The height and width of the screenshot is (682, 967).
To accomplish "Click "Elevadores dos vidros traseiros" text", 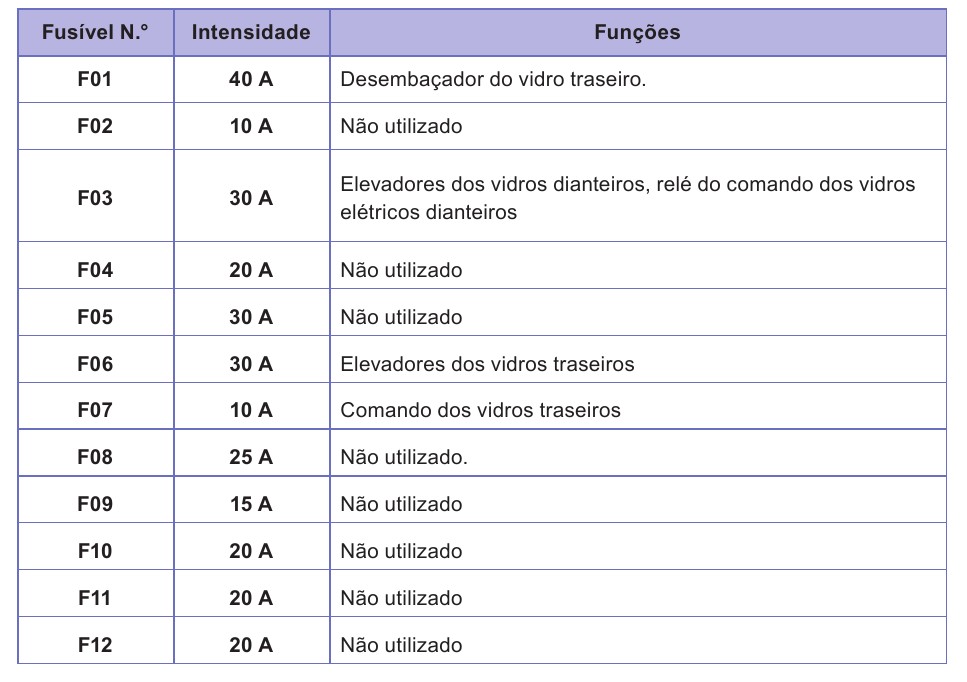I will [487, 364].
